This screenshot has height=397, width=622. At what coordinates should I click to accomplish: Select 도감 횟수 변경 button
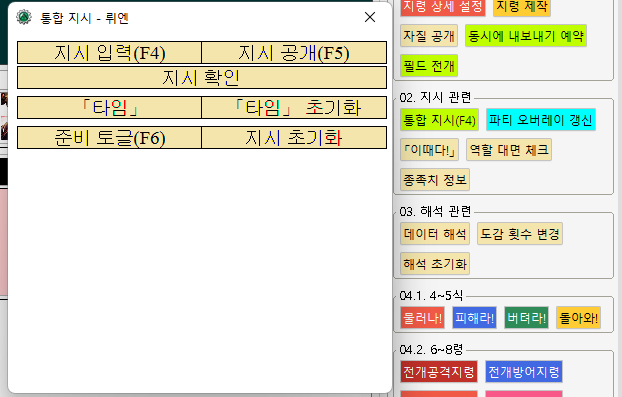coord(520,234)
